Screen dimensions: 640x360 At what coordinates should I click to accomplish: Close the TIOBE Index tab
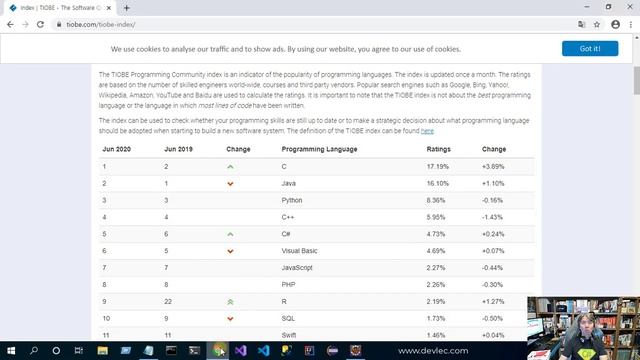[x=109, y=8]
